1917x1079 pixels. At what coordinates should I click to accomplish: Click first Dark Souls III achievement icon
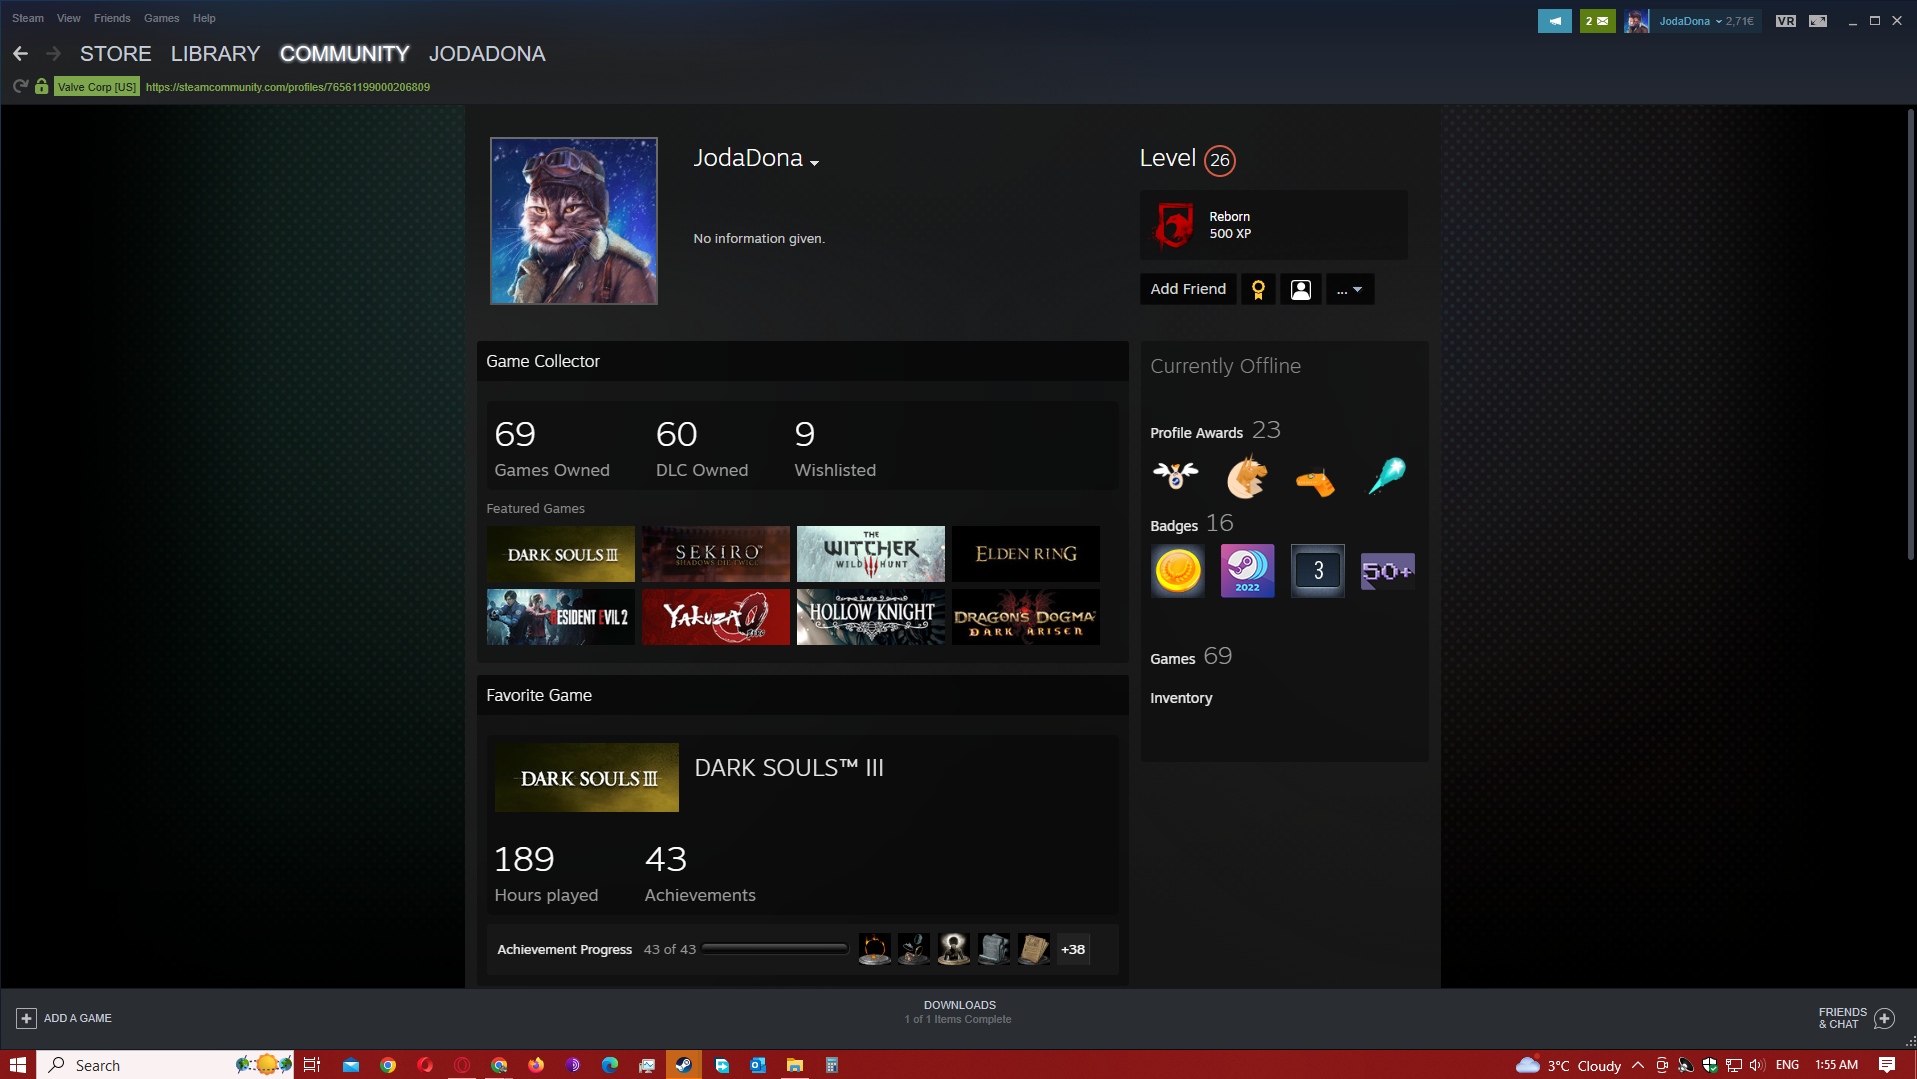pos(874,949)
